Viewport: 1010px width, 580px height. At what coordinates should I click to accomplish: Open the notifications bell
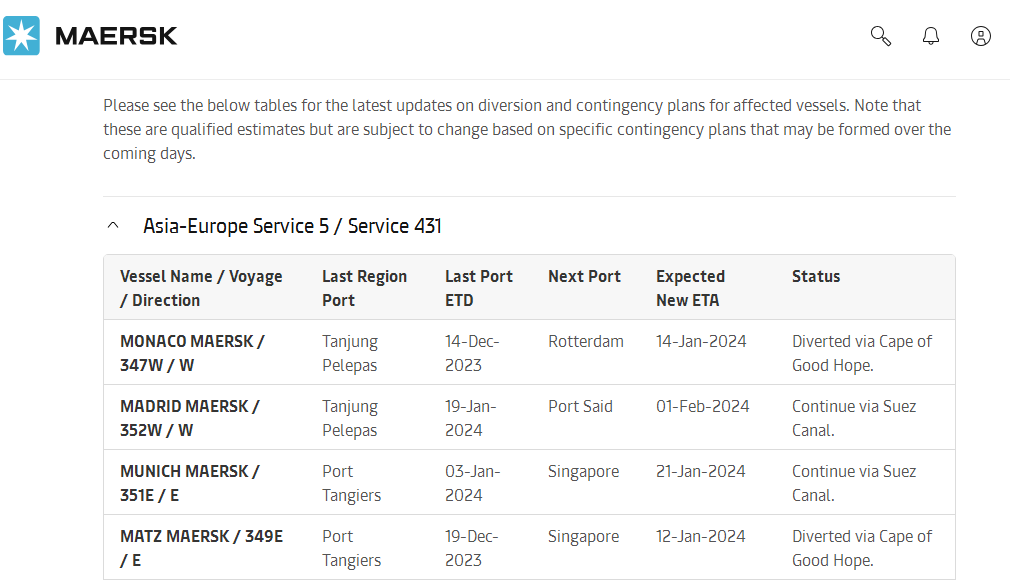931,36
